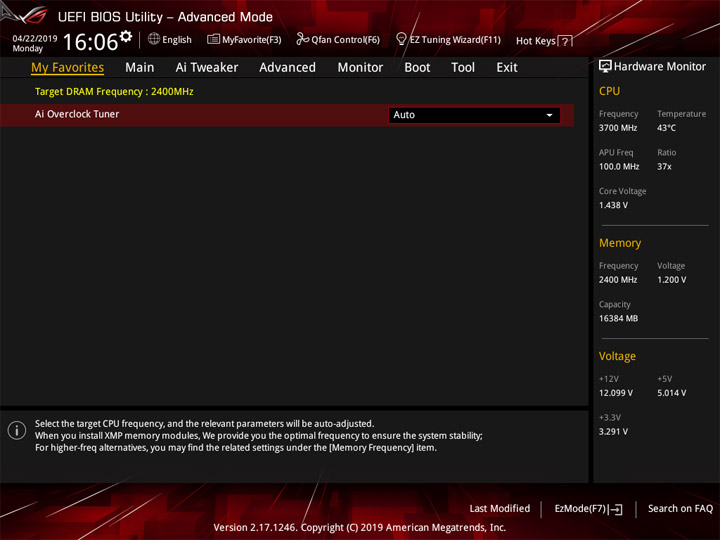This screenshot has width=720, height=540.
Task: Click Memory frequency value 2400 MHz
Action: pos(618,280)
